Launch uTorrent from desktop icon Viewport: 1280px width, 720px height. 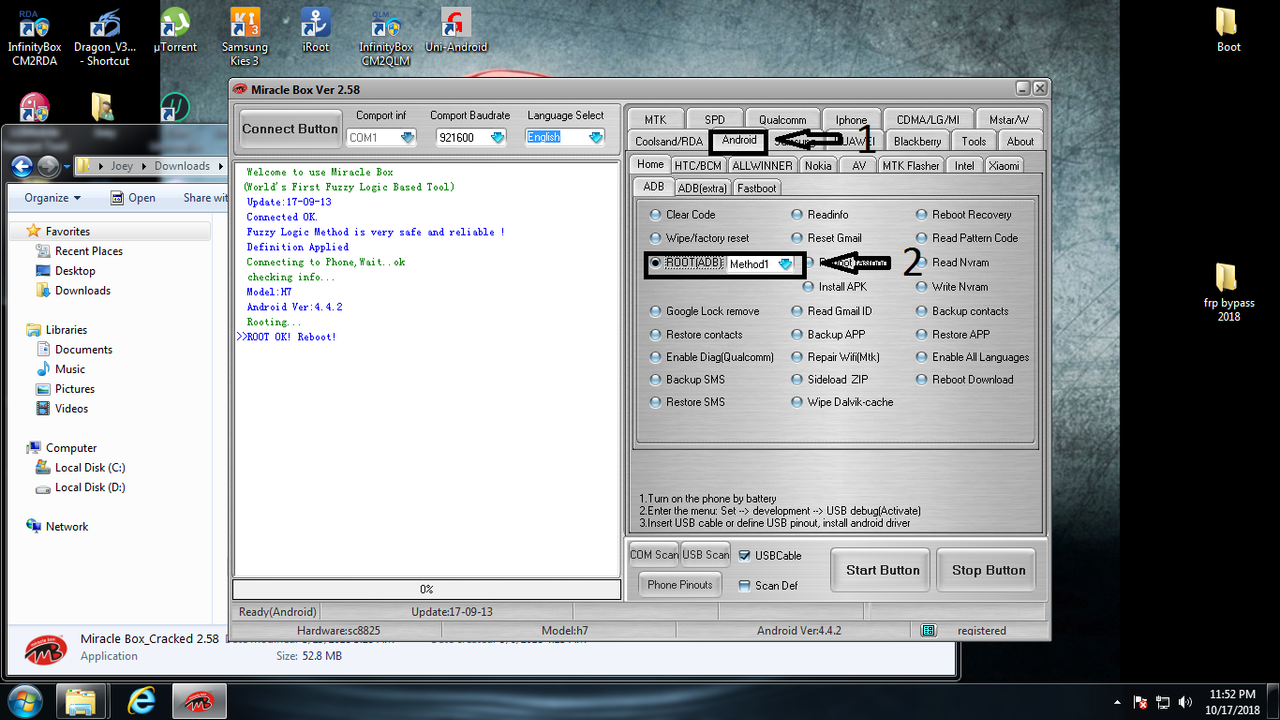[175, 32]
